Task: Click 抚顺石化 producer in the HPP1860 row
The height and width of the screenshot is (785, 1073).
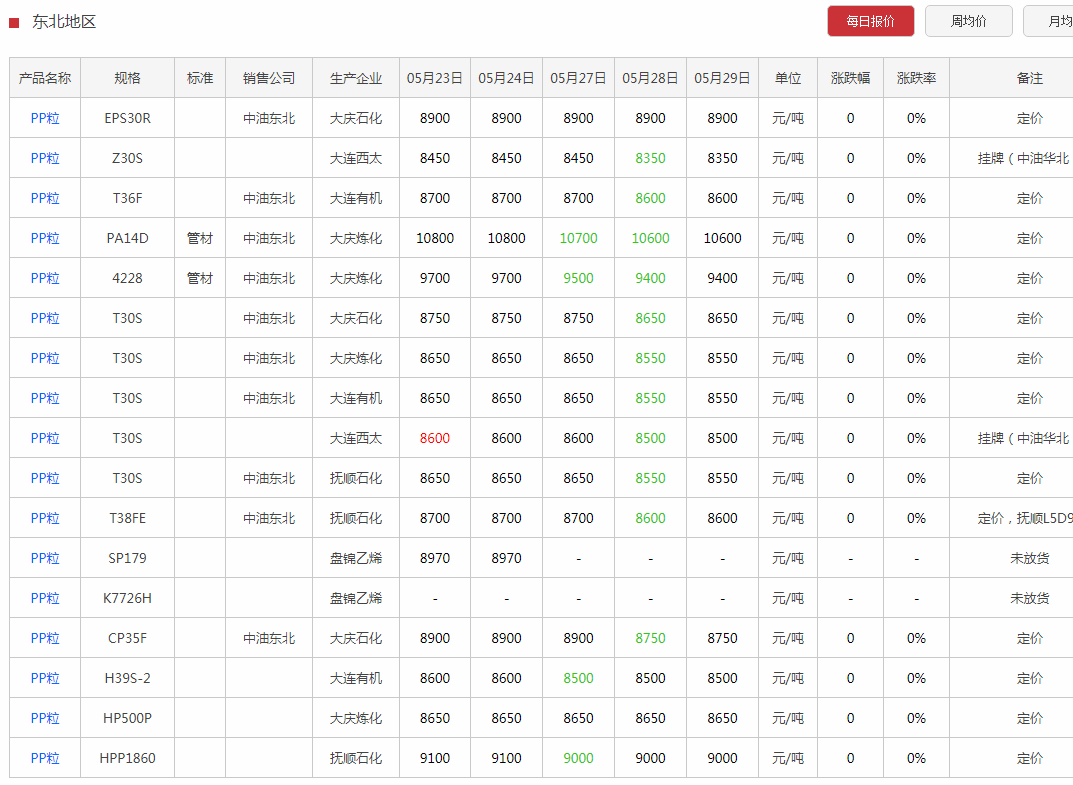Action: point(356,758)
